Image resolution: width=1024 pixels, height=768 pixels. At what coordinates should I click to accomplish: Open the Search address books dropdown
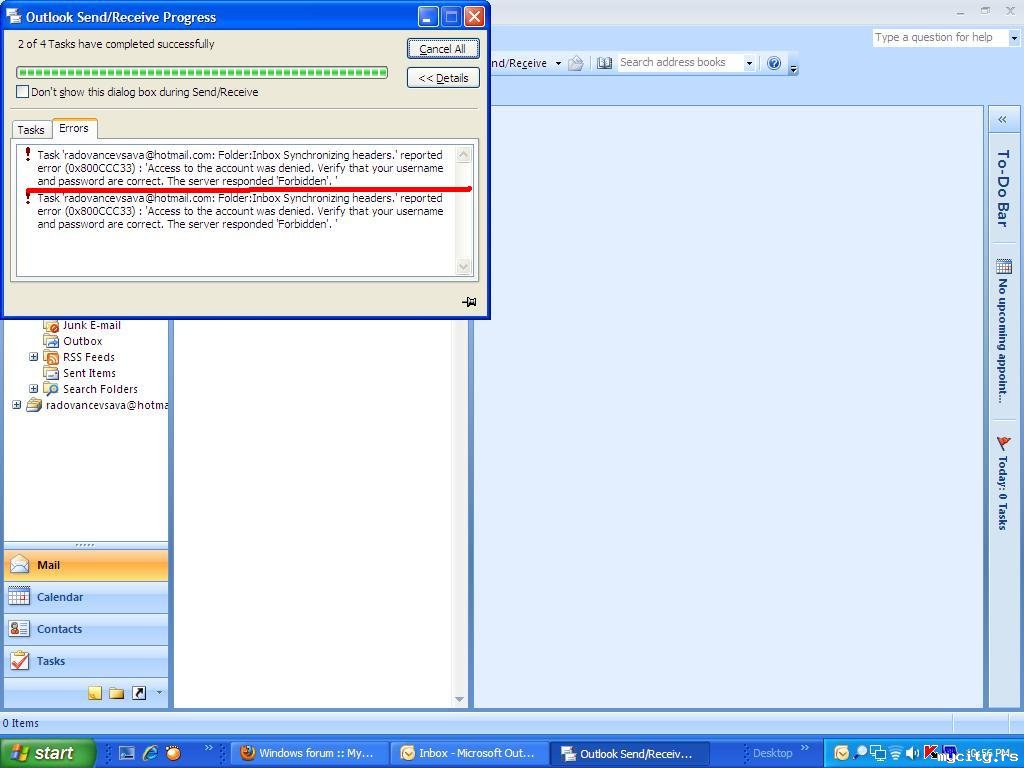[749, 63]
